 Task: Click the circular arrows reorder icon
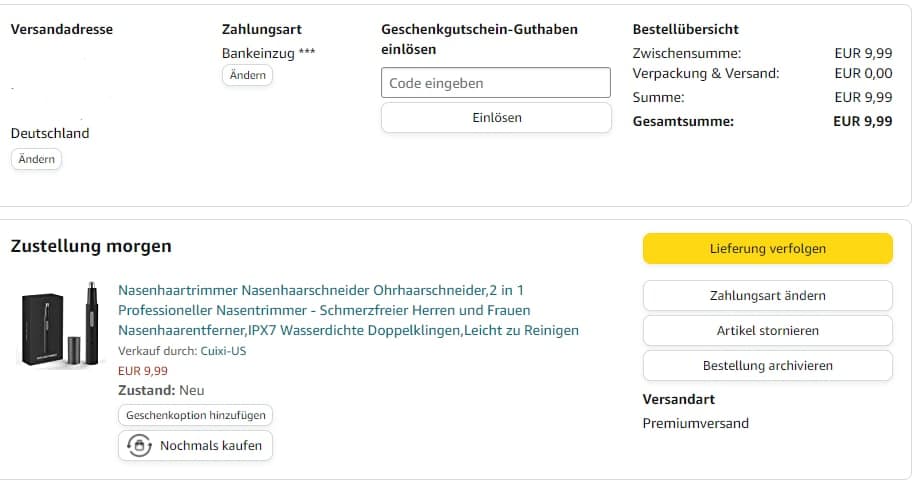[139, 445]
